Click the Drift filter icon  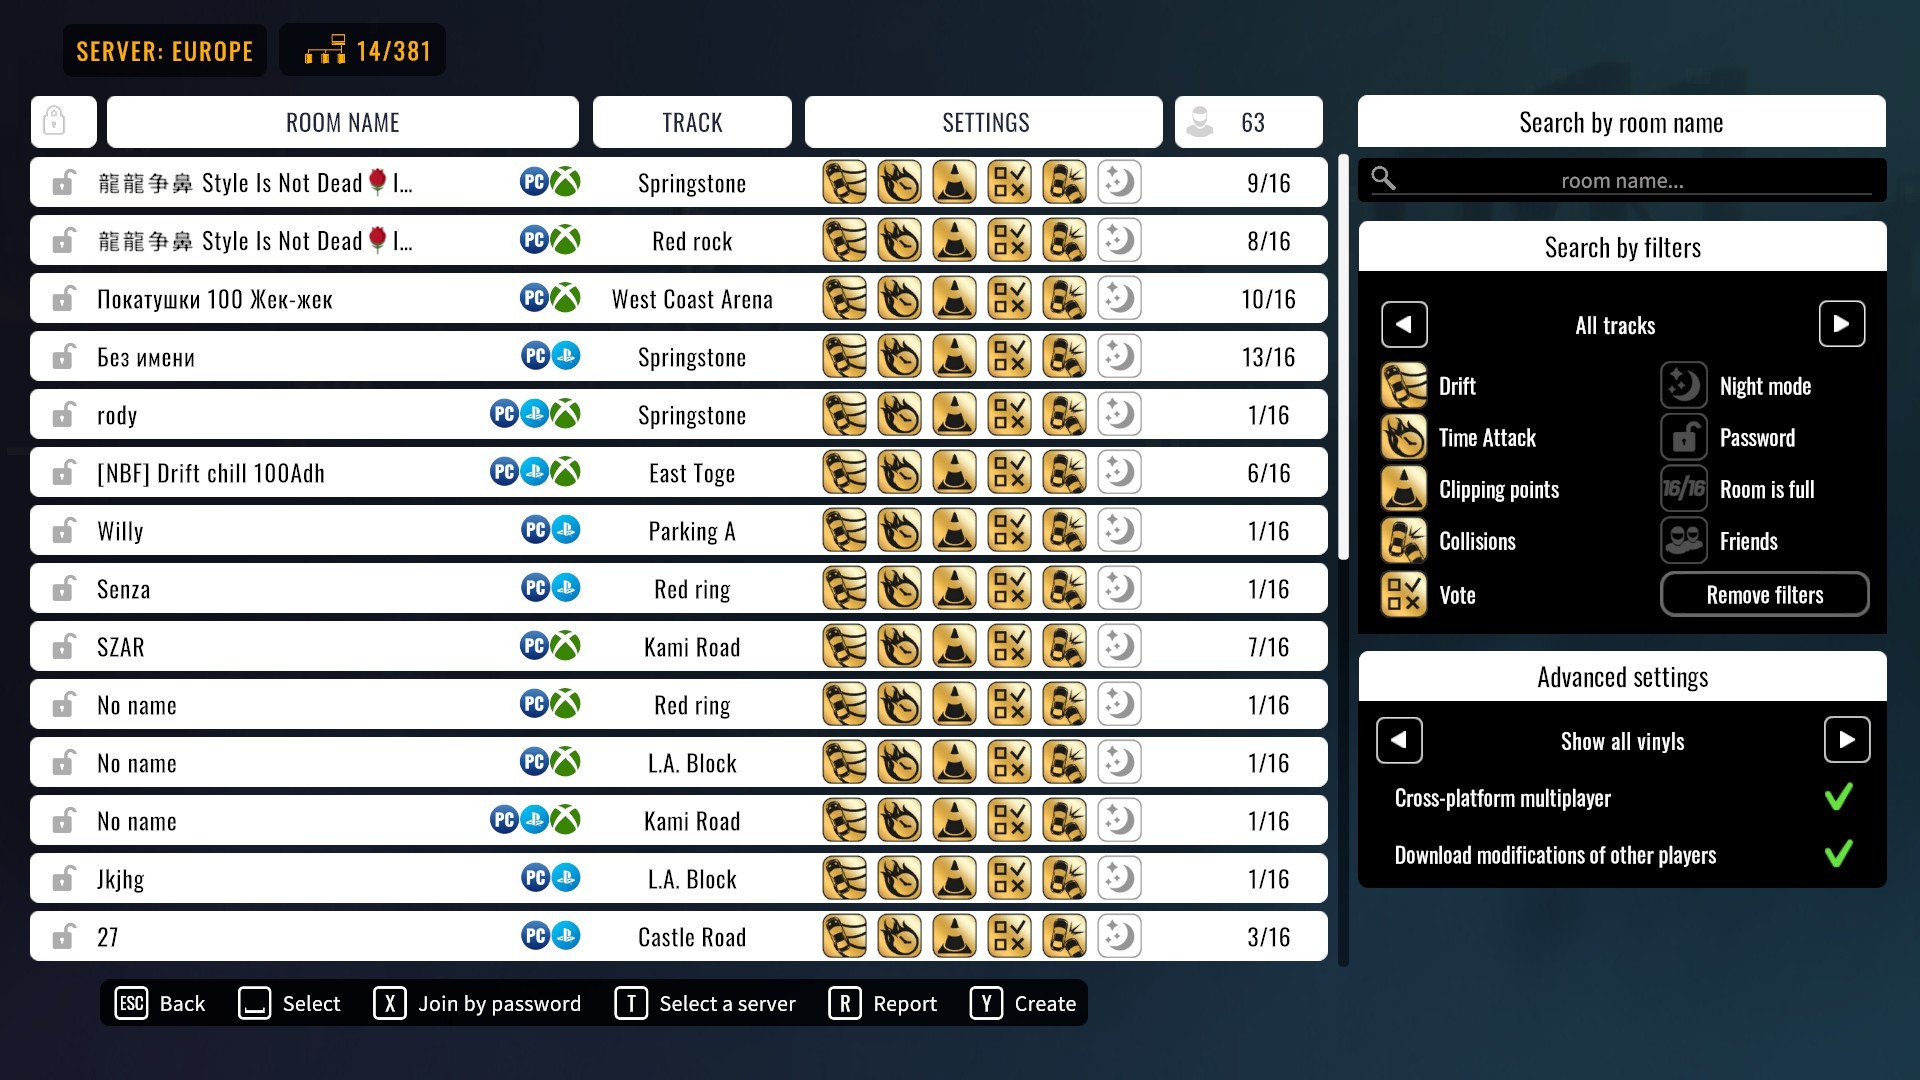pyautogui.click(x=1402, y=385)
